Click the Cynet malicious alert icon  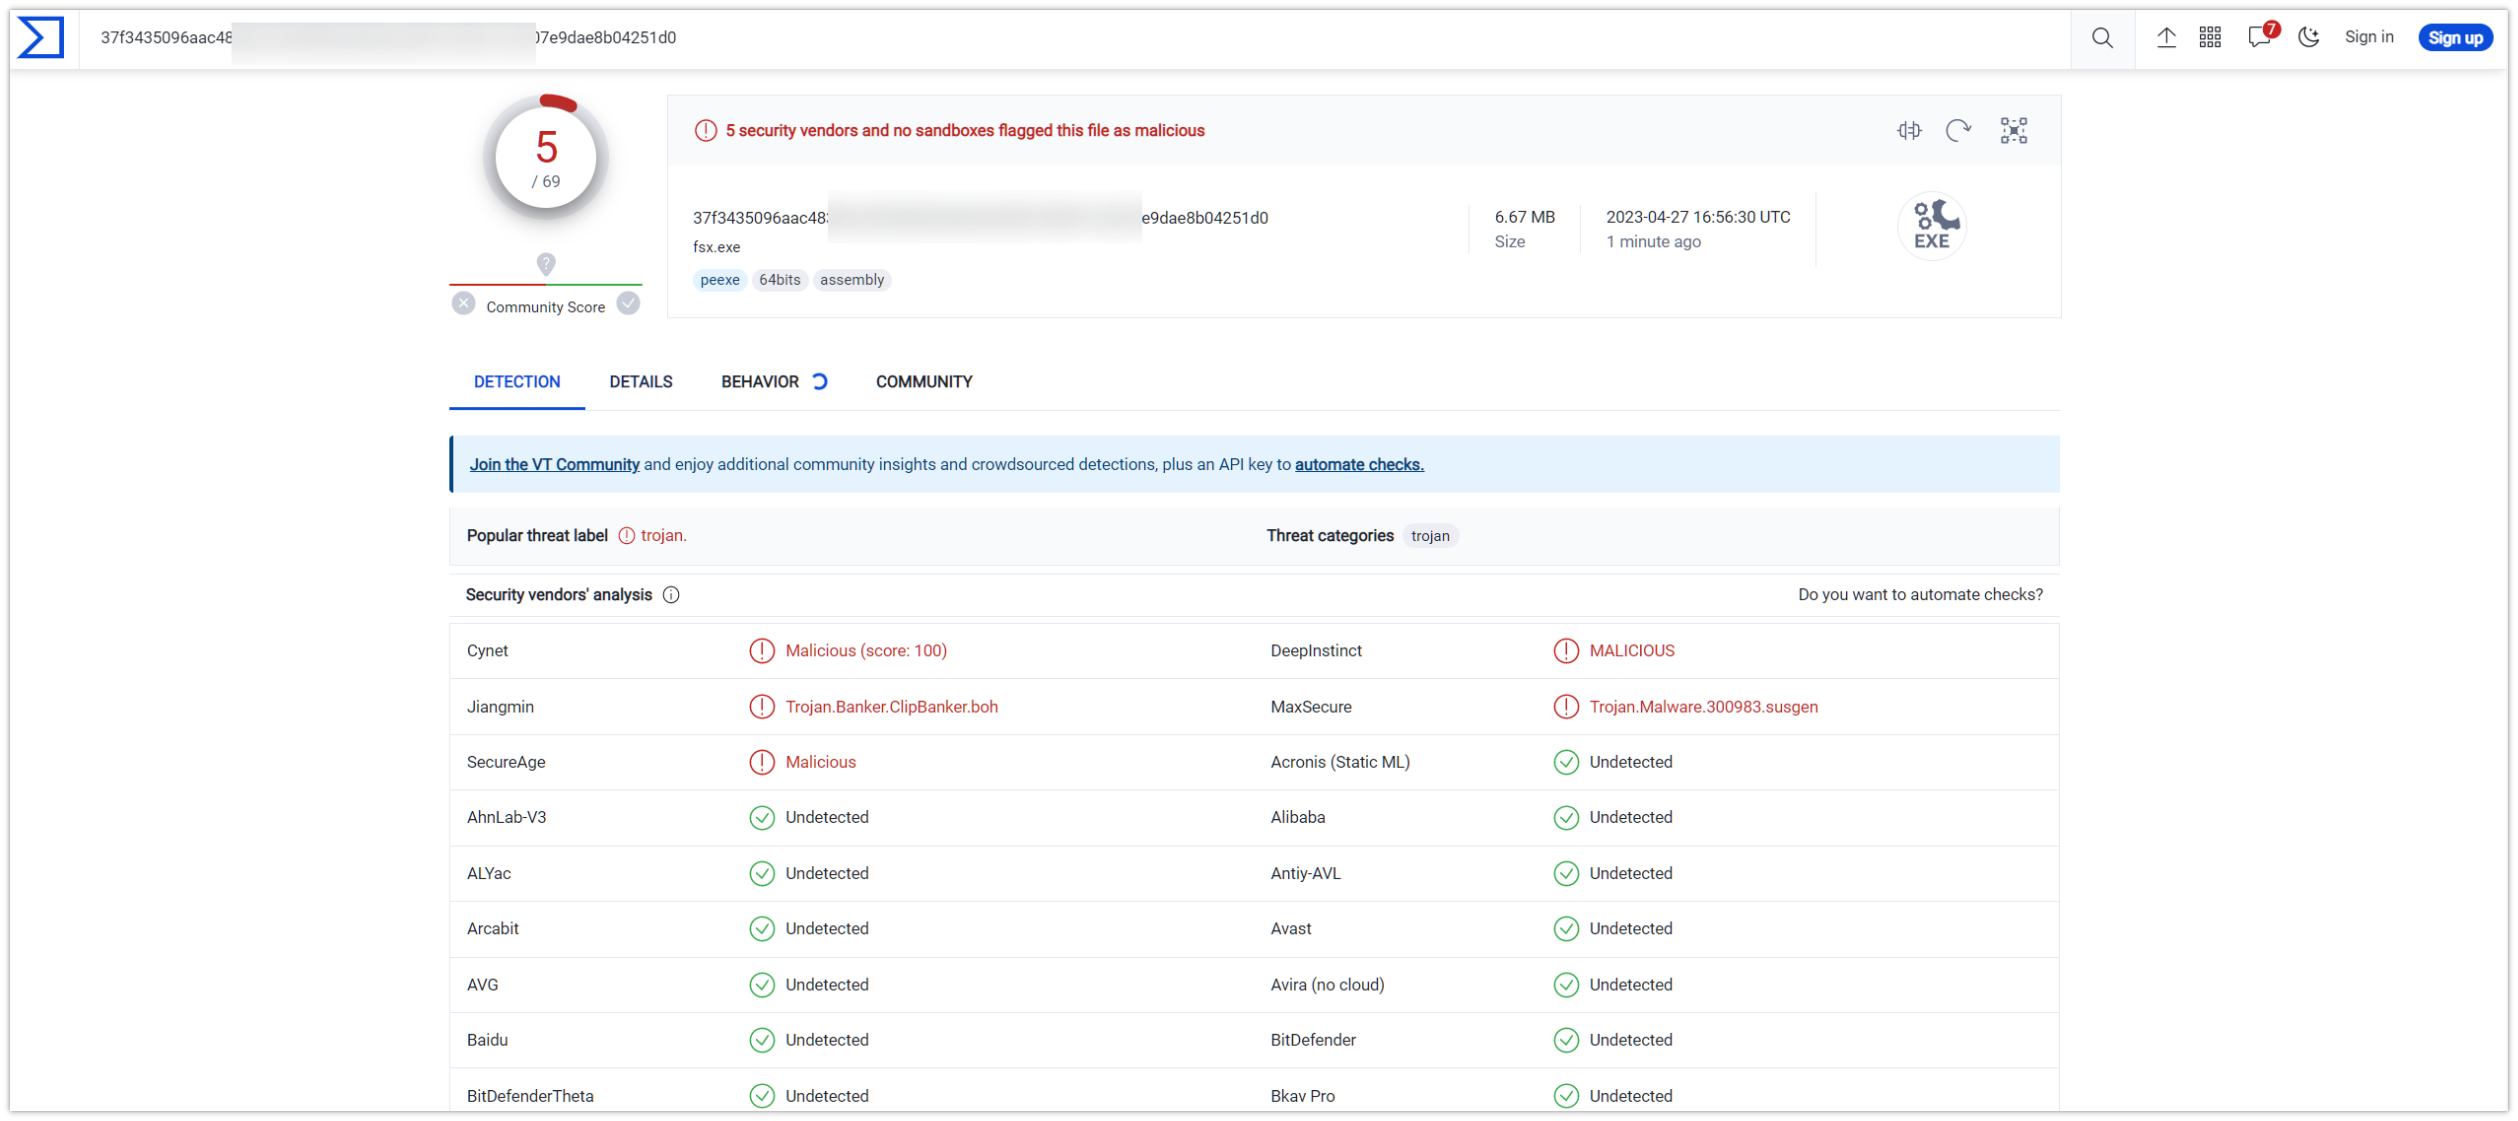click(762, 651)
